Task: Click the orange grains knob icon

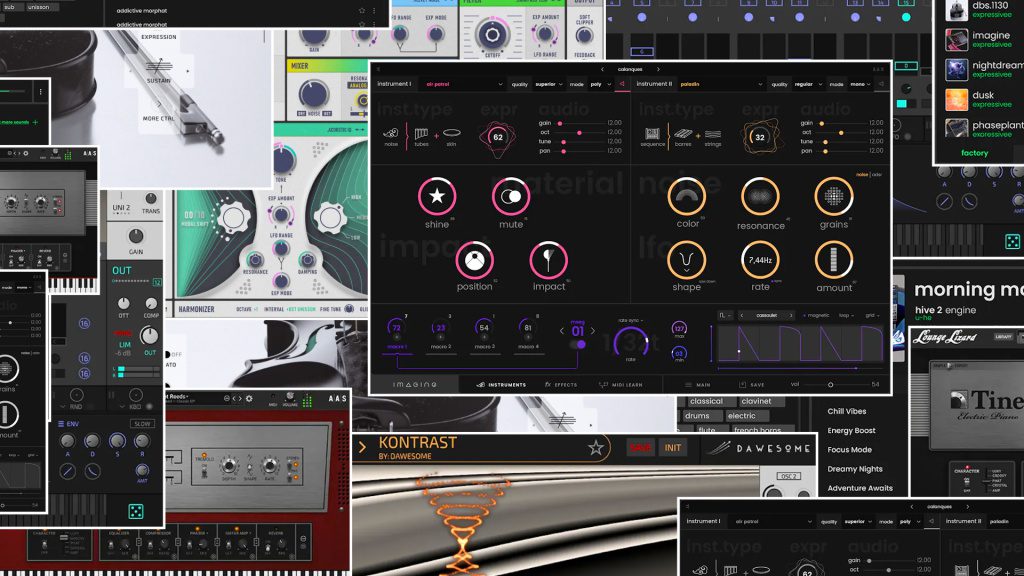Action: point(834,196)
